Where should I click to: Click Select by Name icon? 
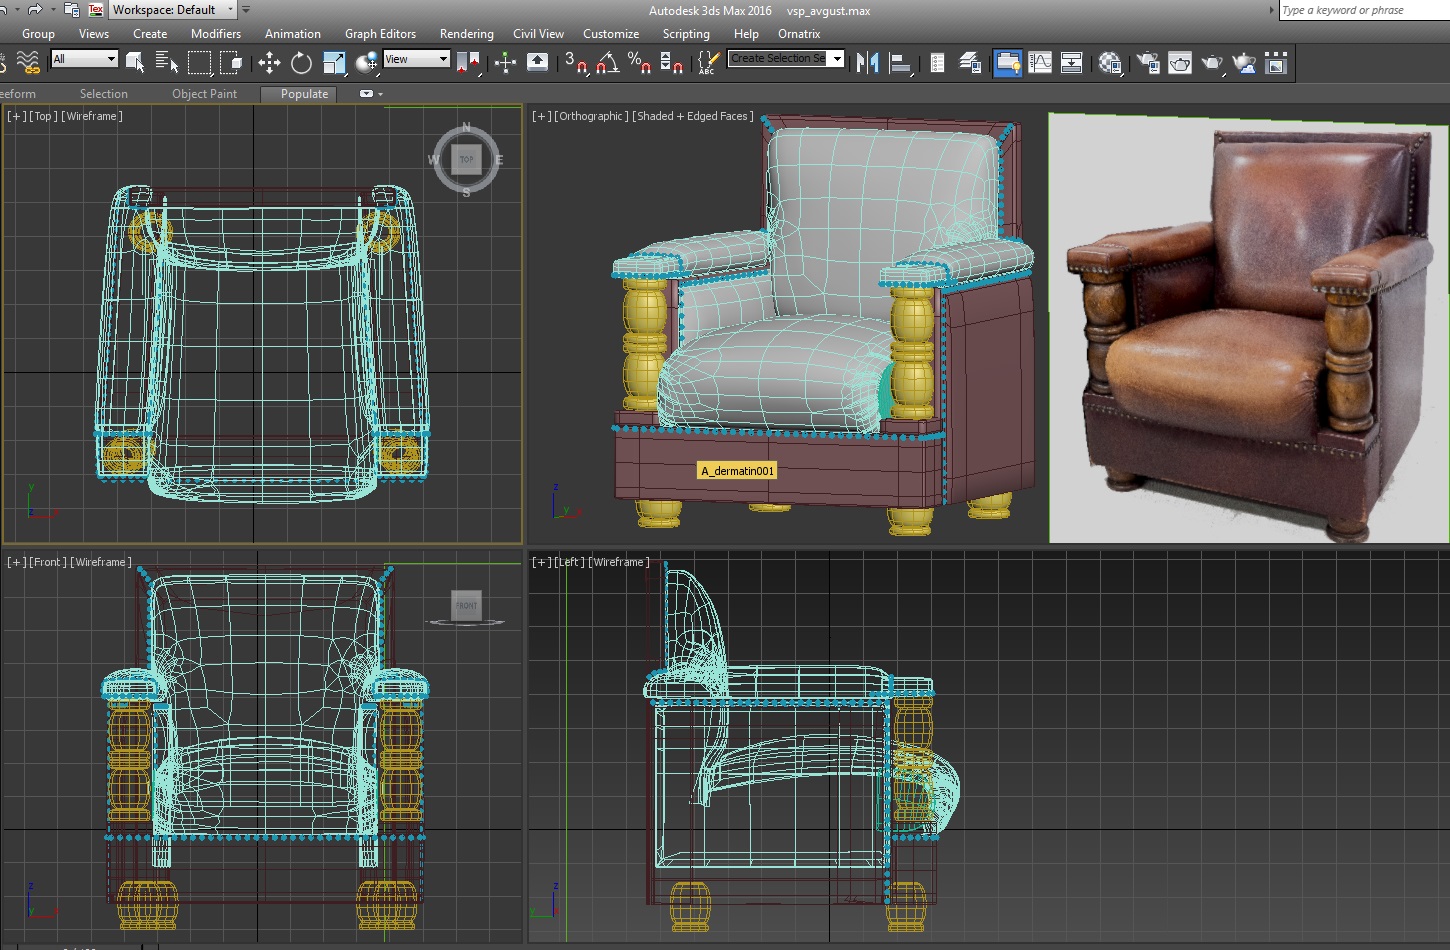coord(166,63)
